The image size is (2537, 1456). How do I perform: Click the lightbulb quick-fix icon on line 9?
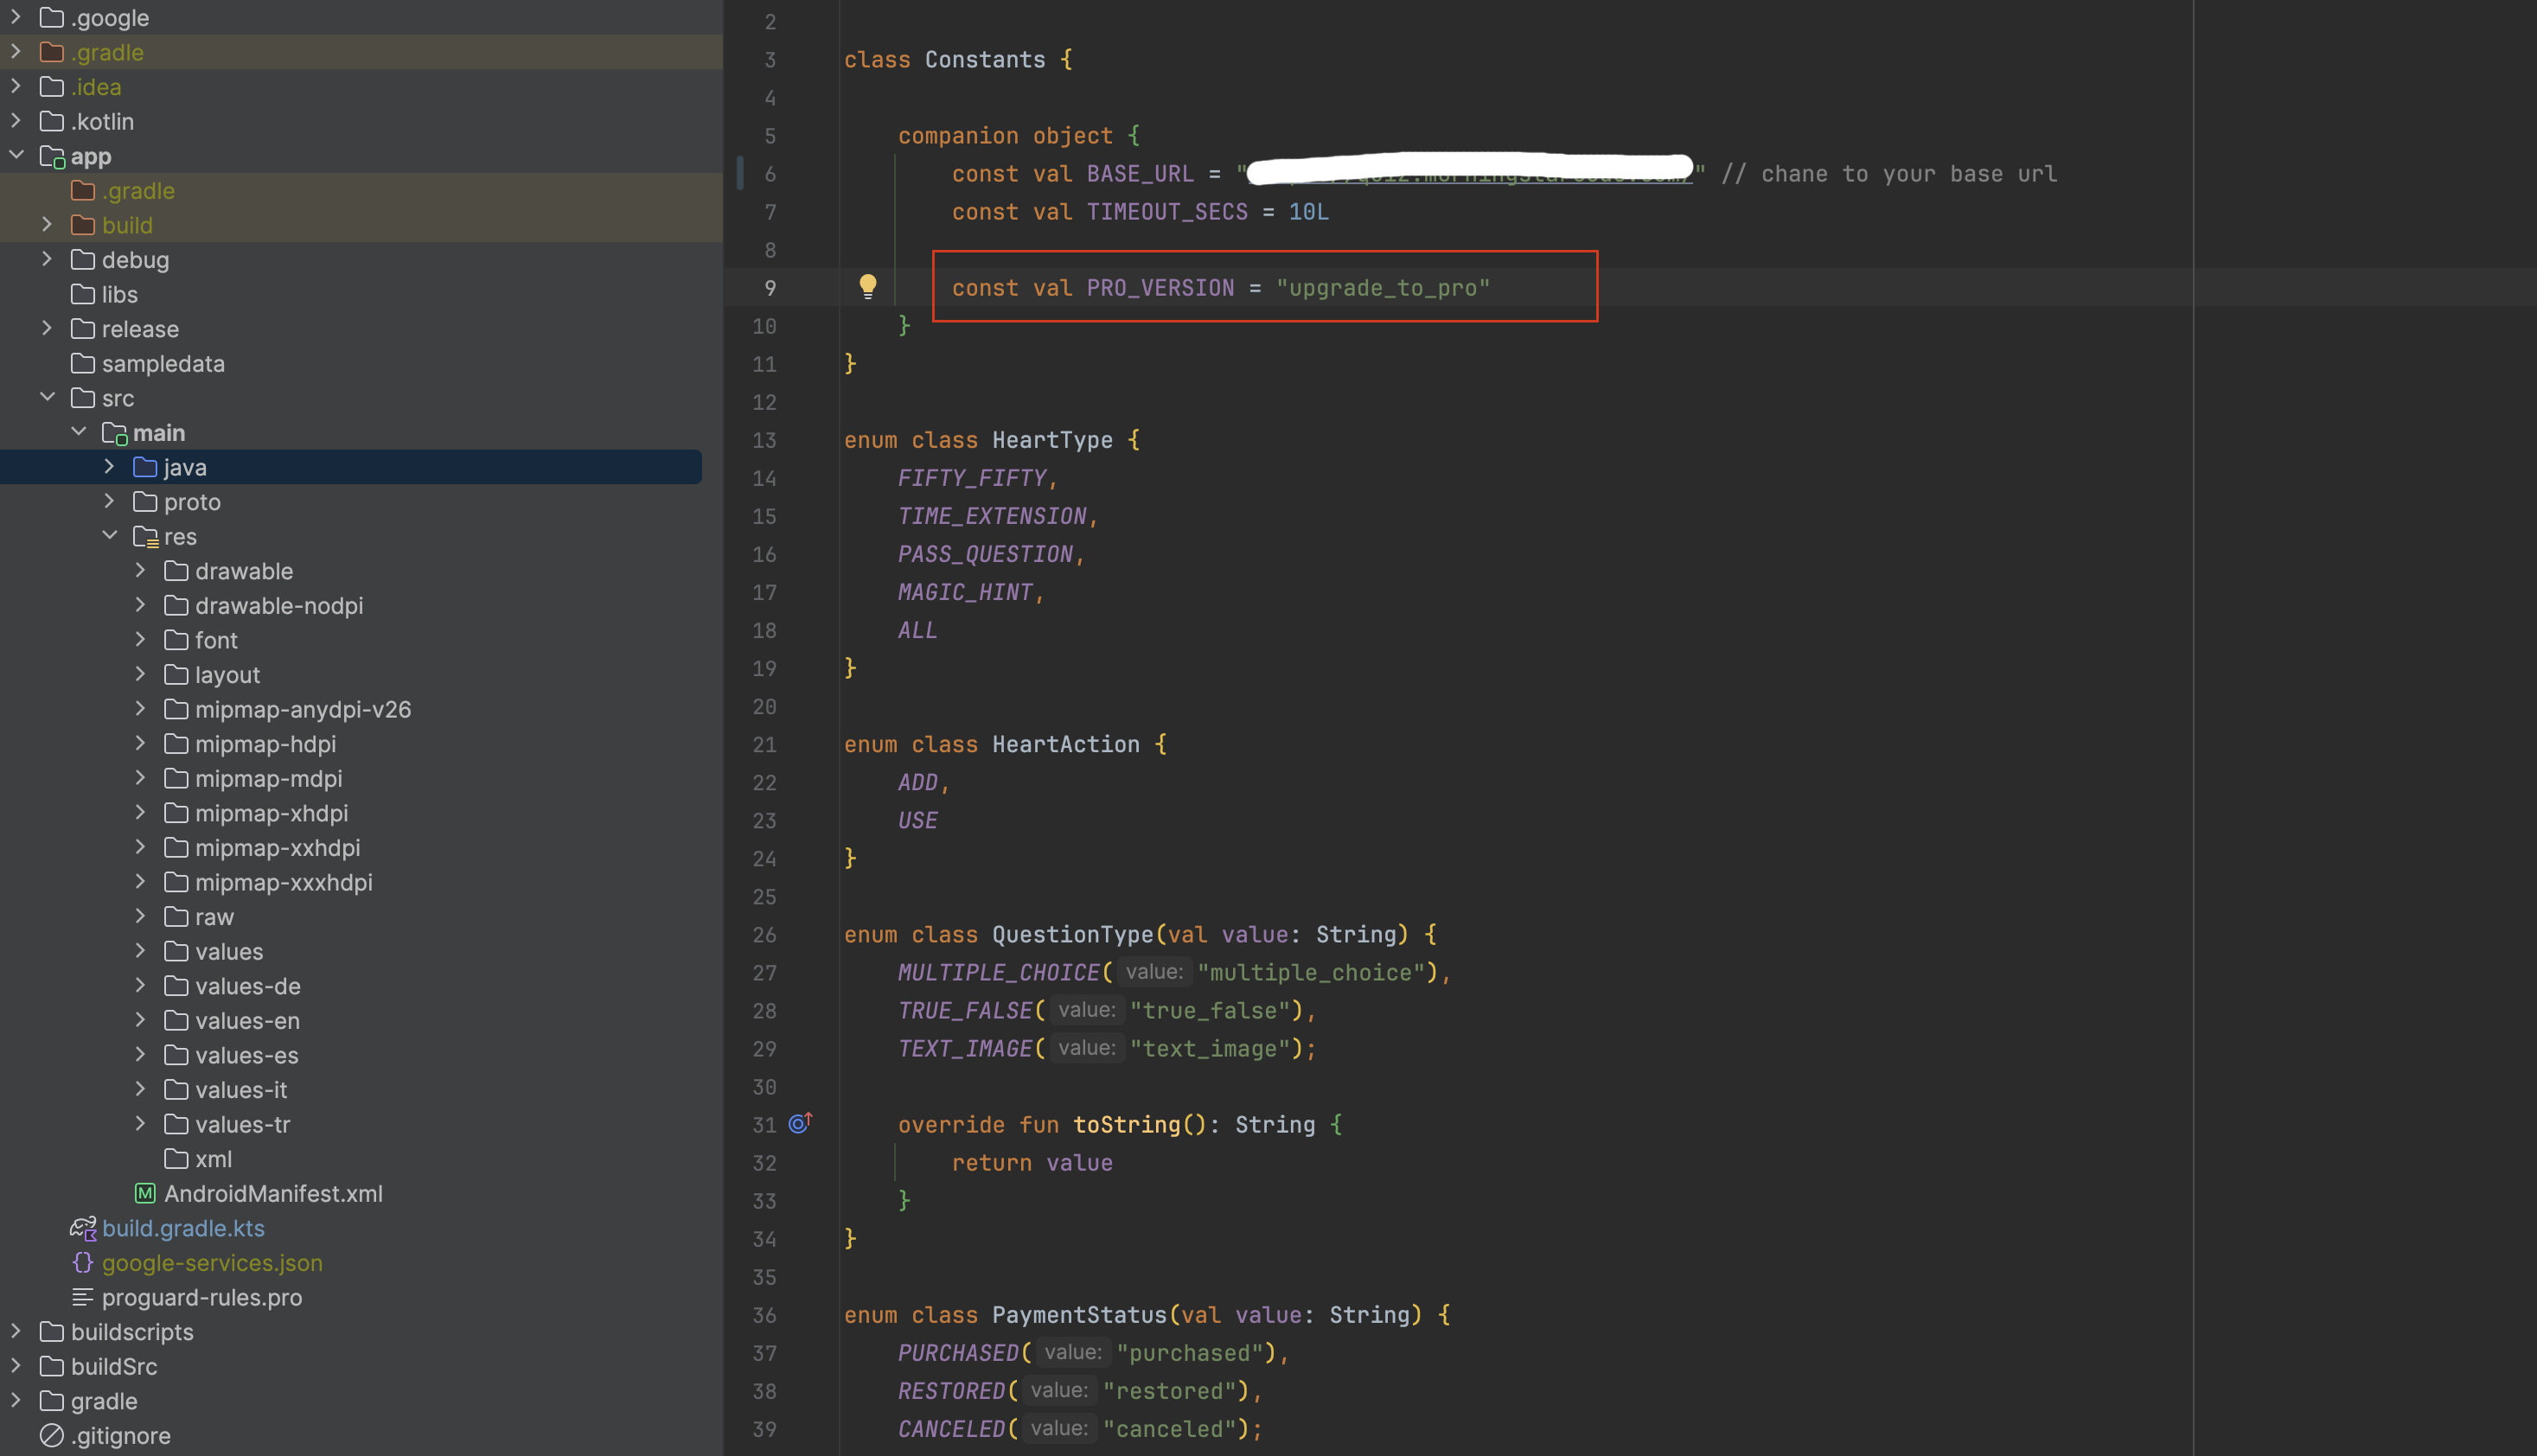[x=868, y=288]
